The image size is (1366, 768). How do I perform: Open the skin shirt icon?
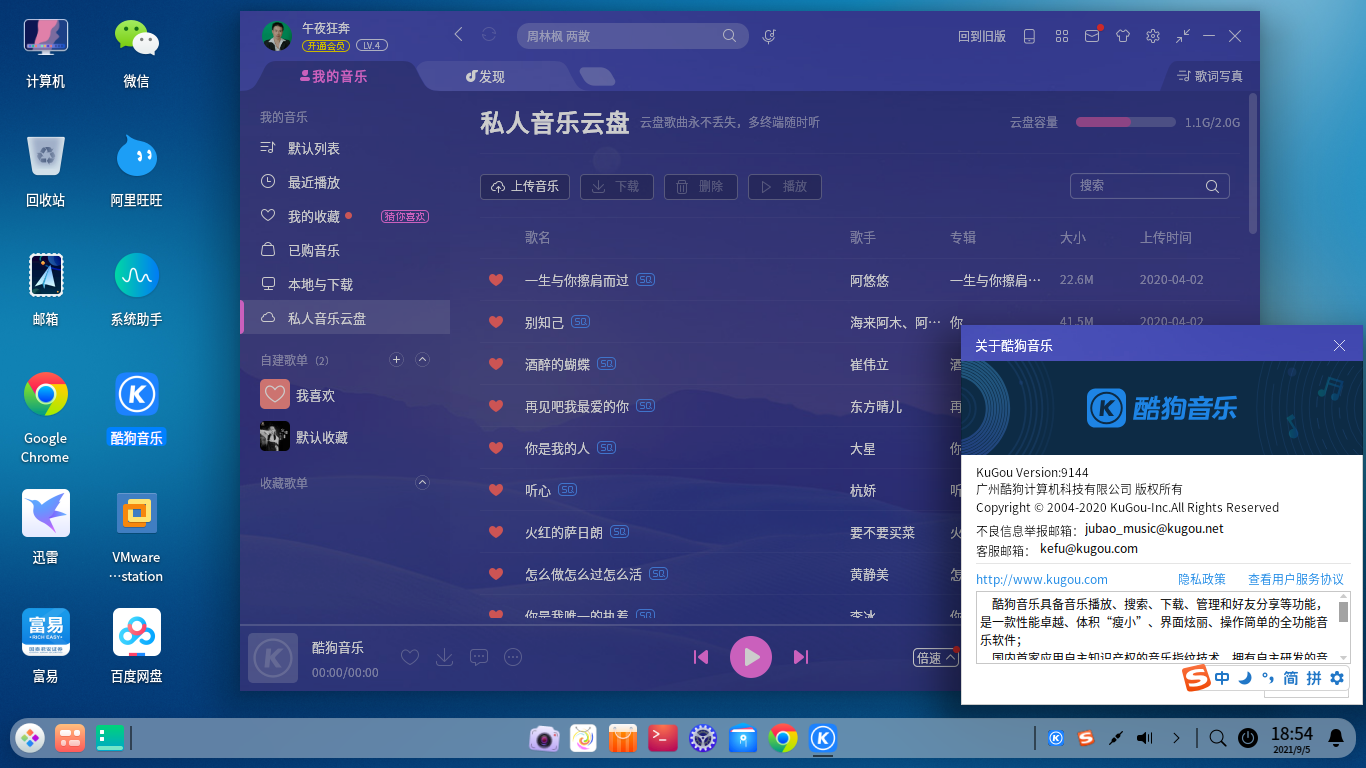(x=1122, y=36)
